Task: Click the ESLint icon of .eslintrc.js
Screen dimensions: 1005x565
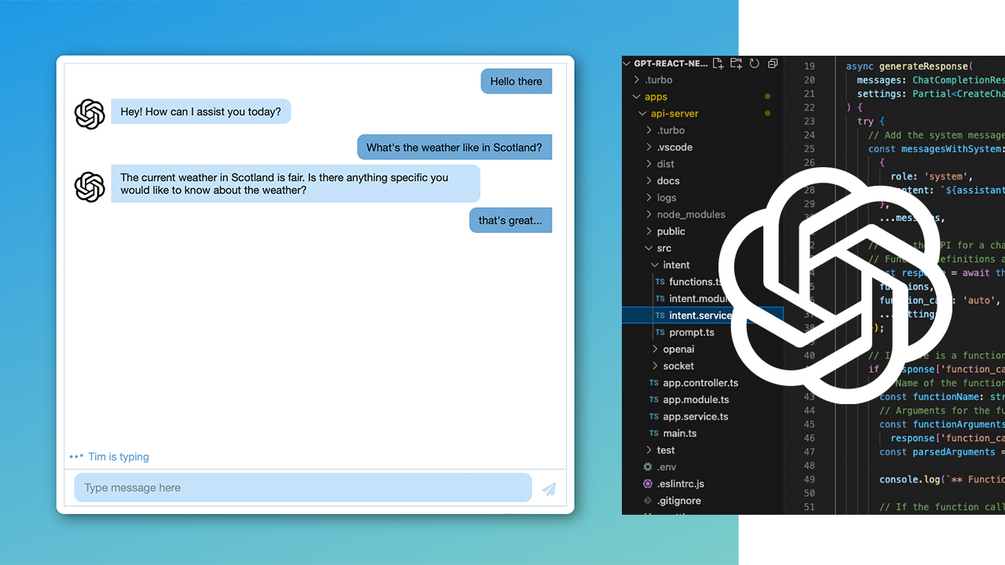Action: click(x=647, y=484)
